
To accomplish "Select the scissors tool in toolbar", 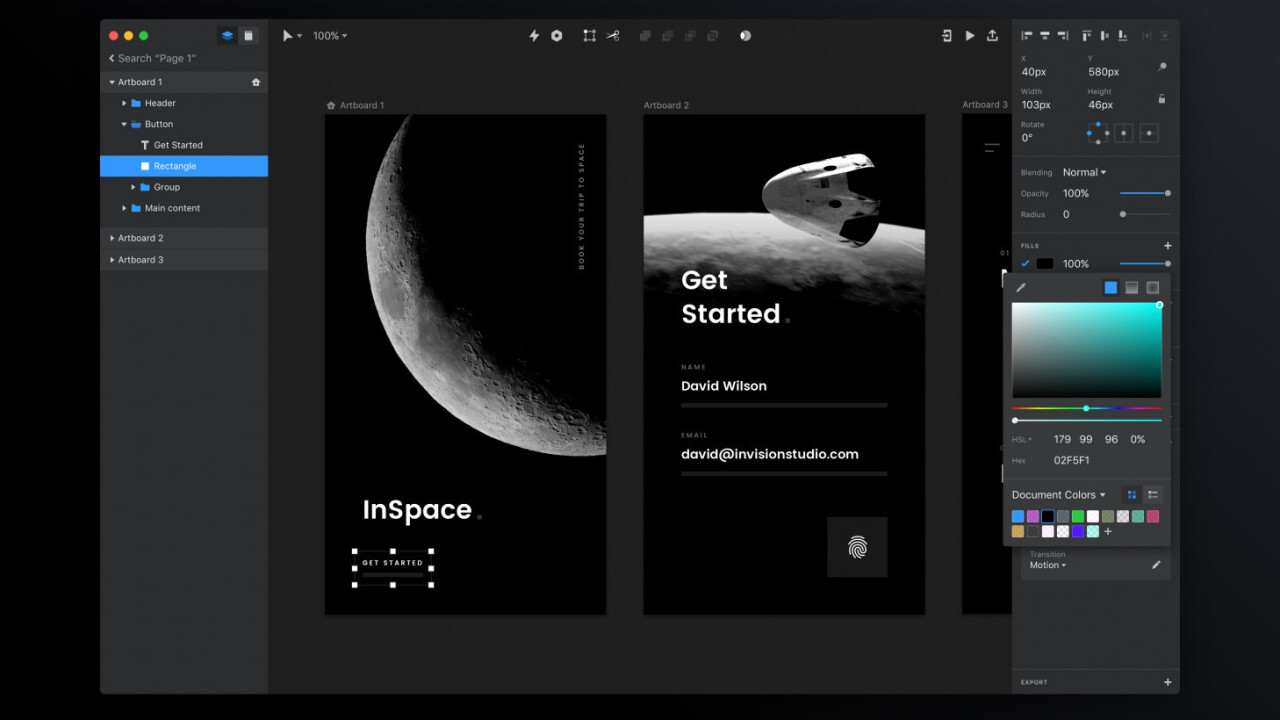I will [613, 36].
